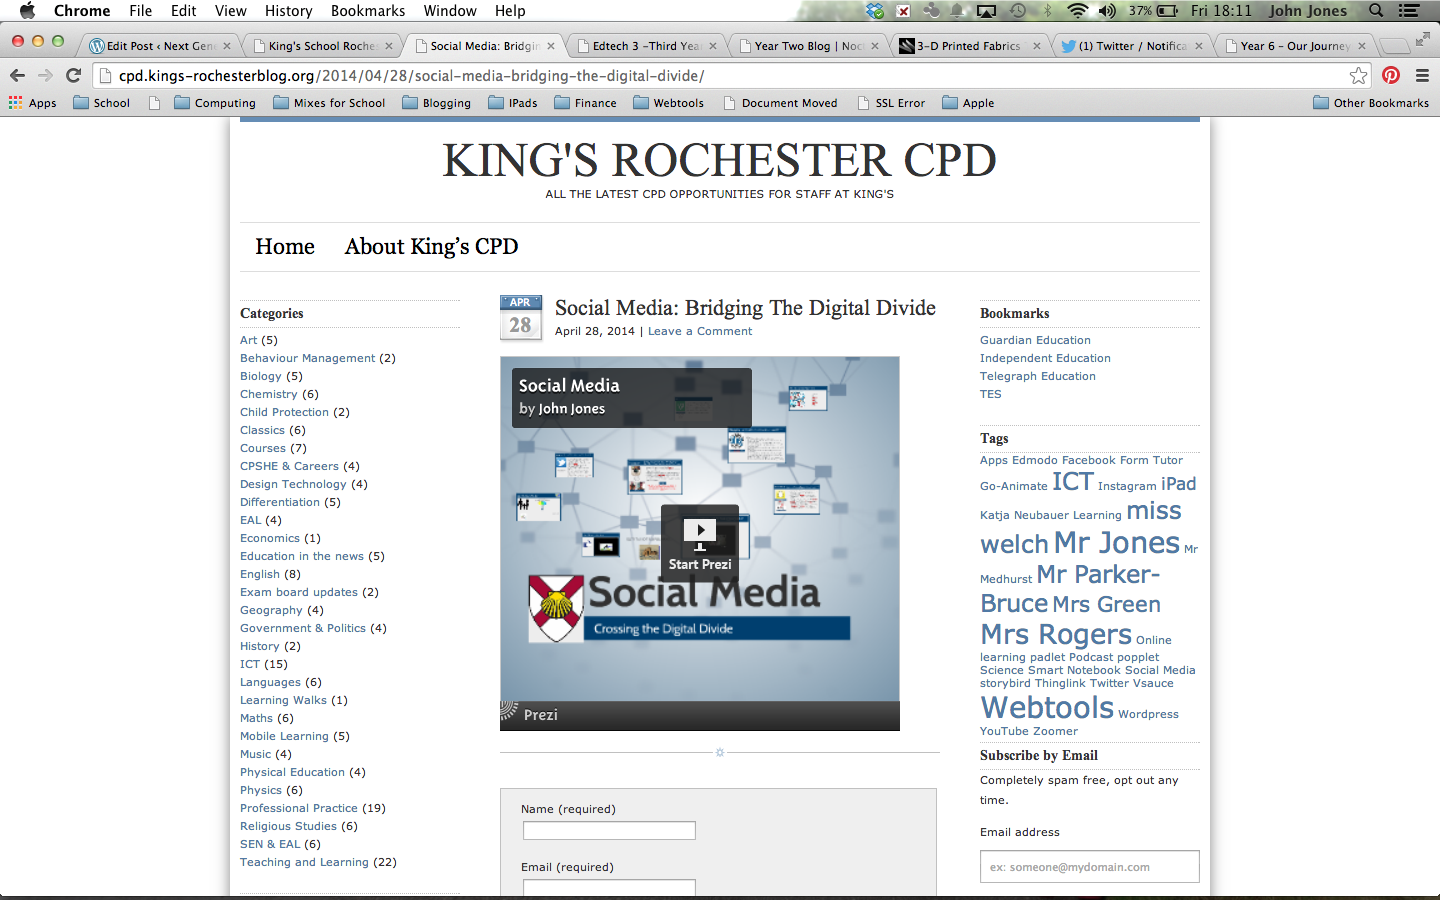Open the Chrome hamburger menu
This screenshot has width=1440, height=900.
coord(1422,75)
